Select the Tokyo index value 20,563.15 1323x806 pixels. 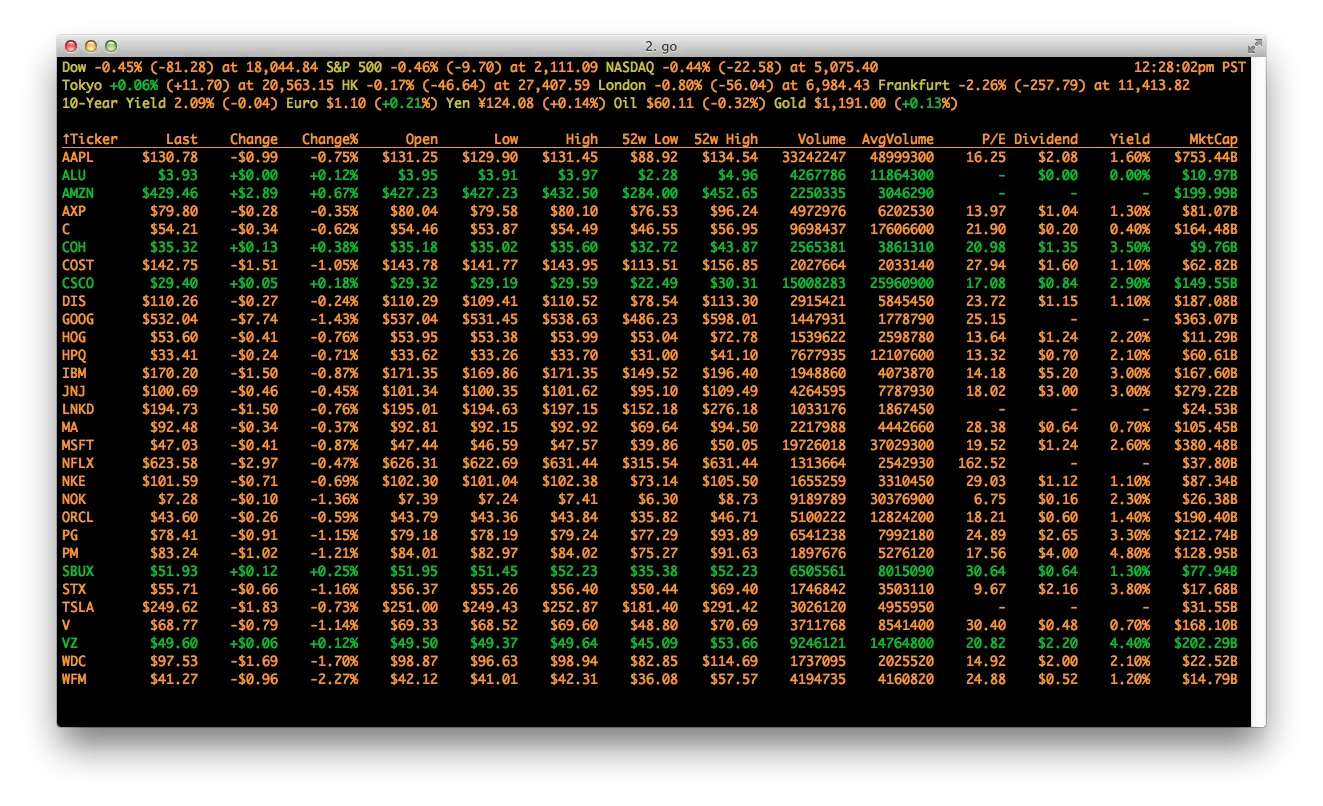tap(298, 85)
